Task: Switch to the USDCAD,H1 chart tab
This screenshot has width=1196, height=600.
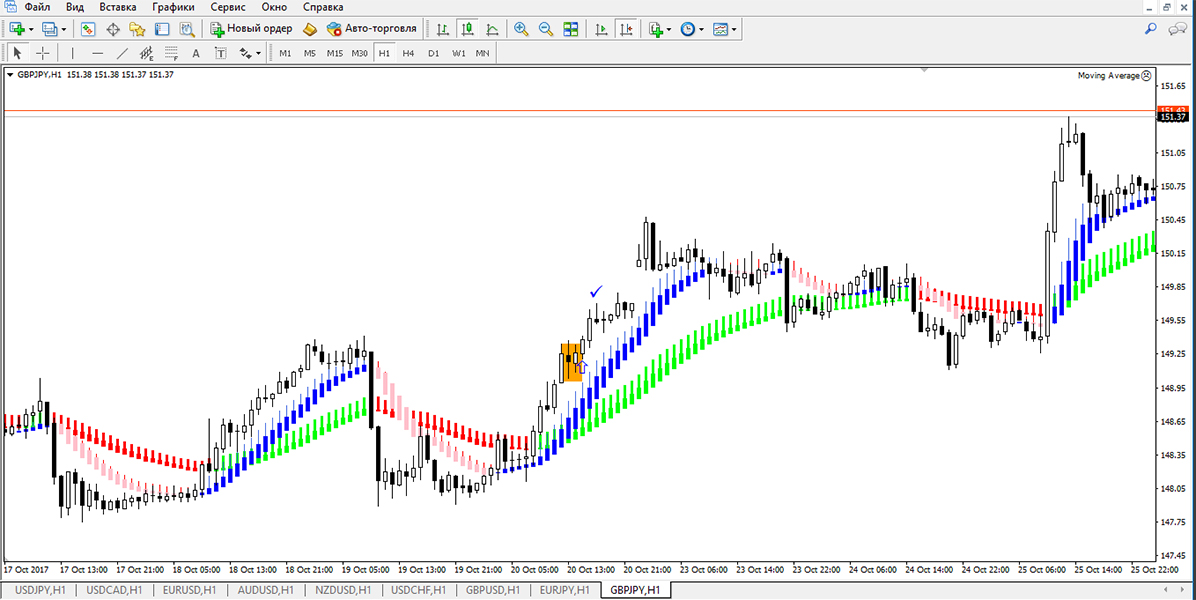Action: (x=114, y=590)
